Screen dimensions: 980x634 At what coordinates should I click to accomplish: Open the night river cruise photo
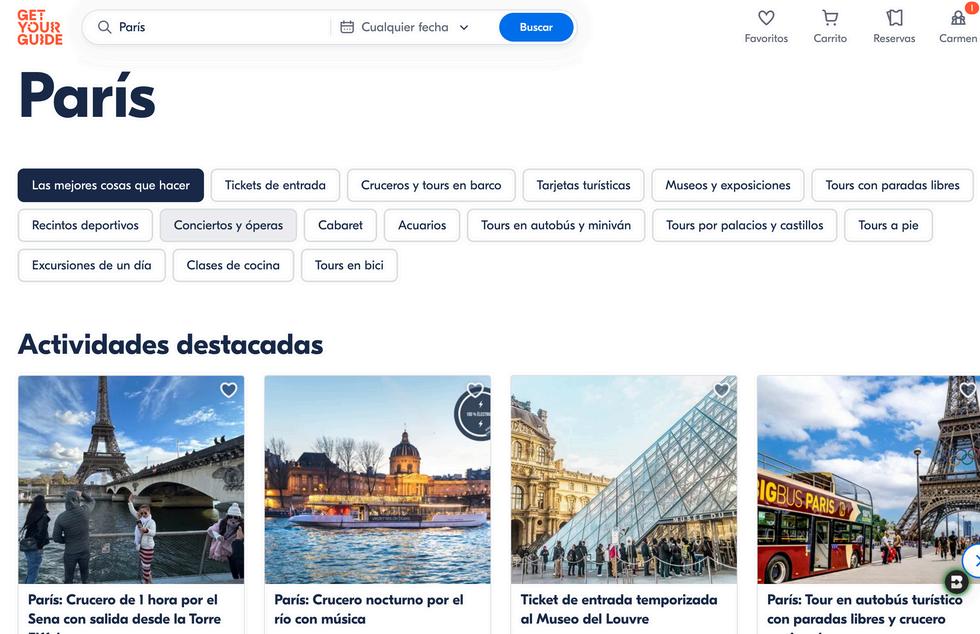[378, 480]
